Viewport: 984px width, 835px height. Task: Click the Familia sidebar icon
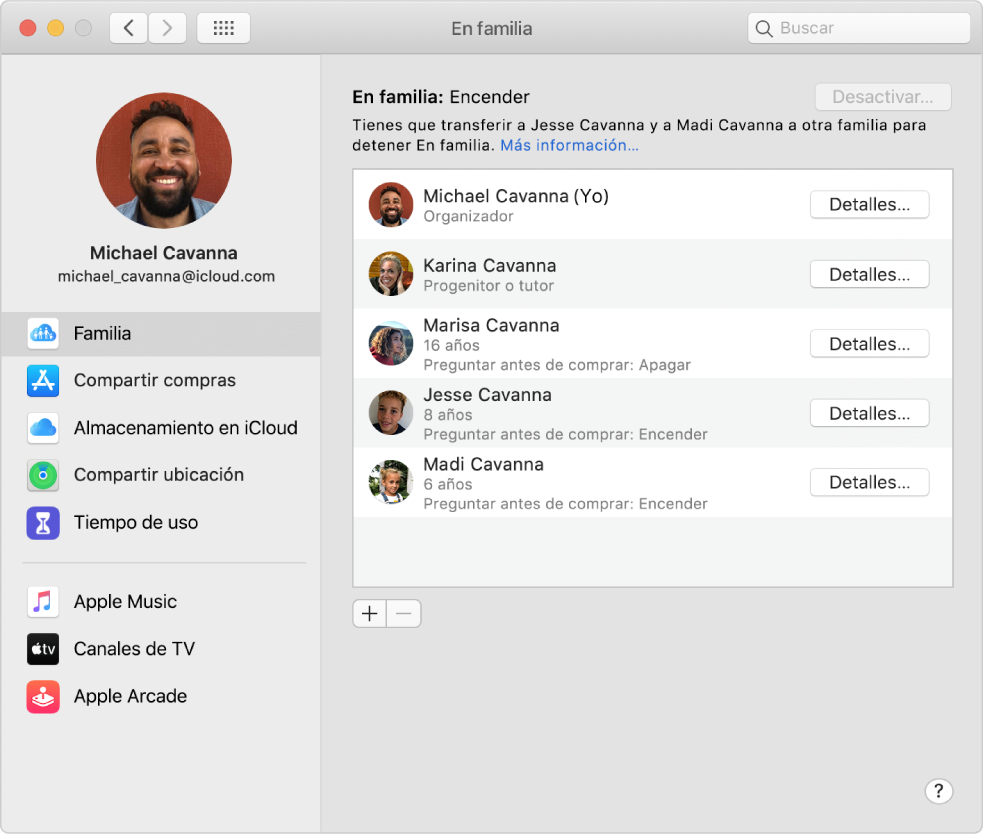[x=43, y=334]
